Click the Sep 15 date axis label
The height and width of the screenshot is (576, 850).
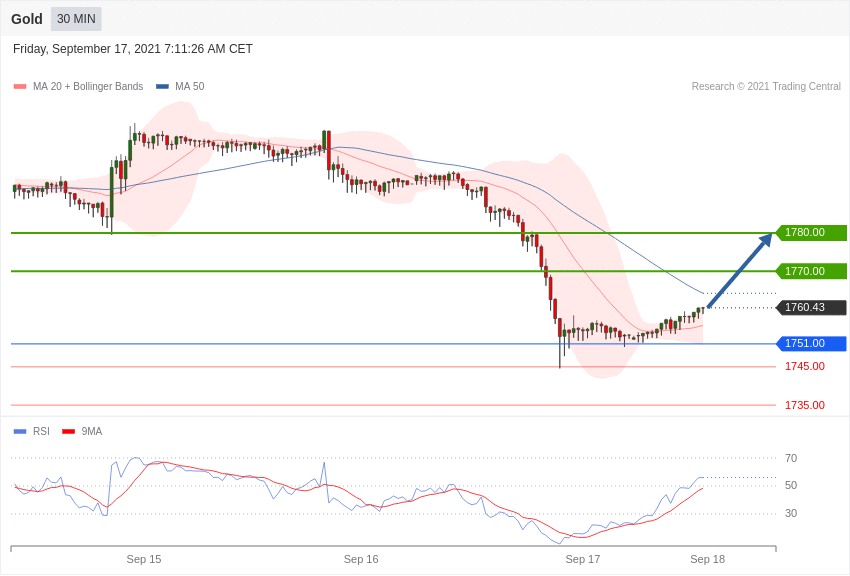click(x=144, y=559)
